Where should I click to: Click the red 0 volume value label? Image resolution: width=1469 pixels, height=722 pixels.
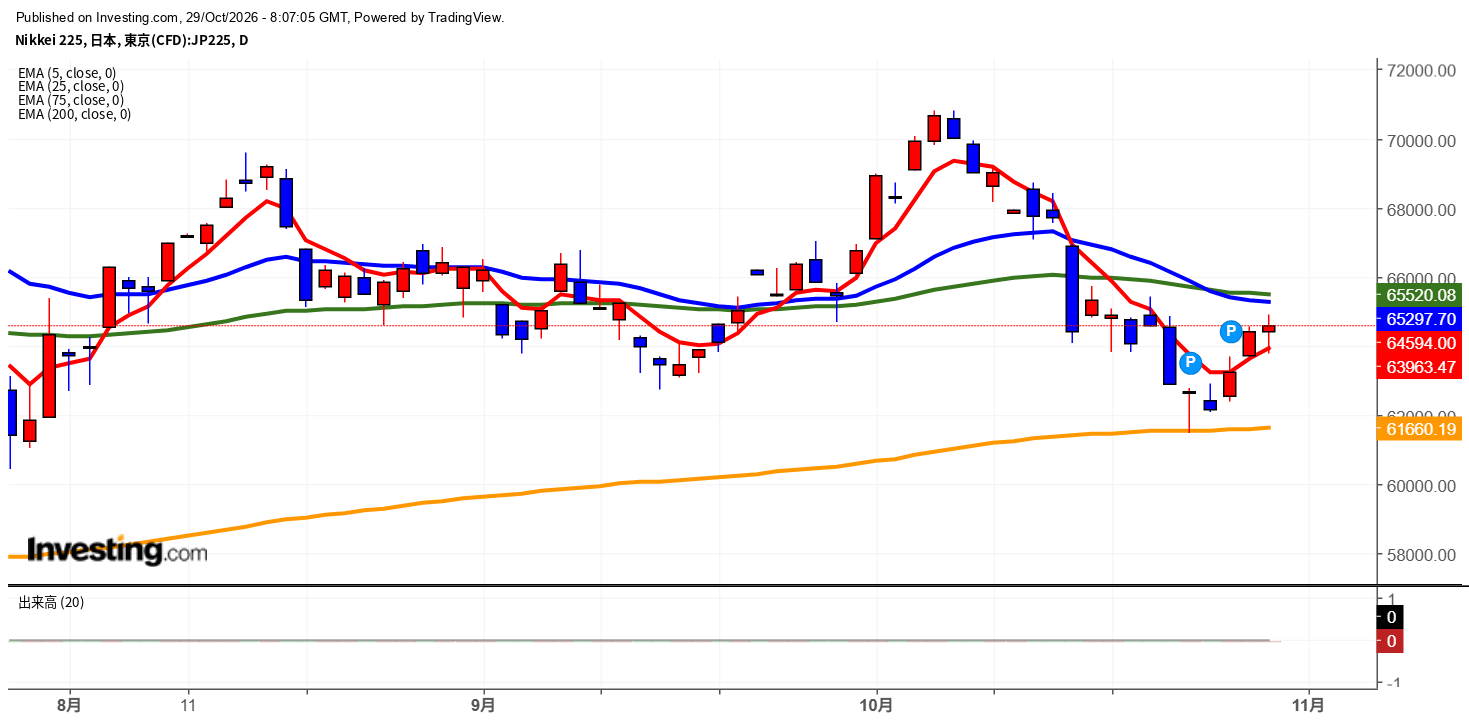[x=1390, y=641]
